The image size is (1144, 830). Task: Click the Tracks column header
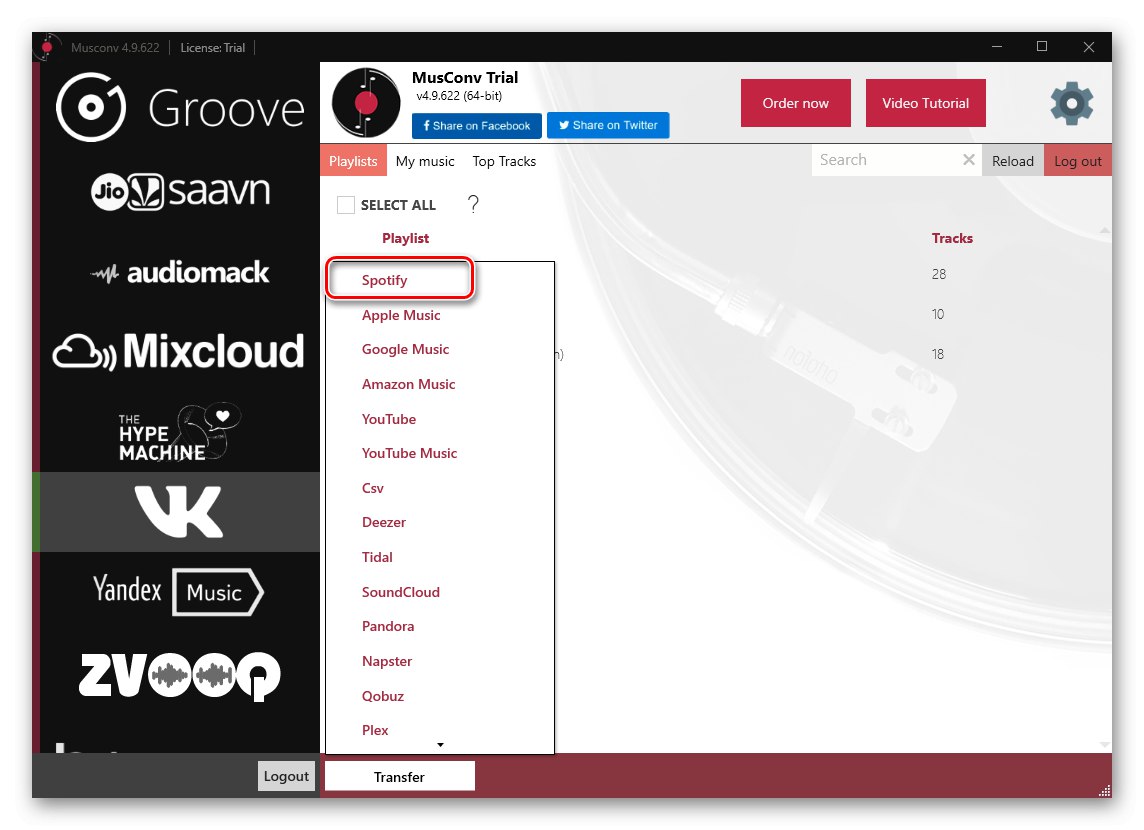pos(952,238)
